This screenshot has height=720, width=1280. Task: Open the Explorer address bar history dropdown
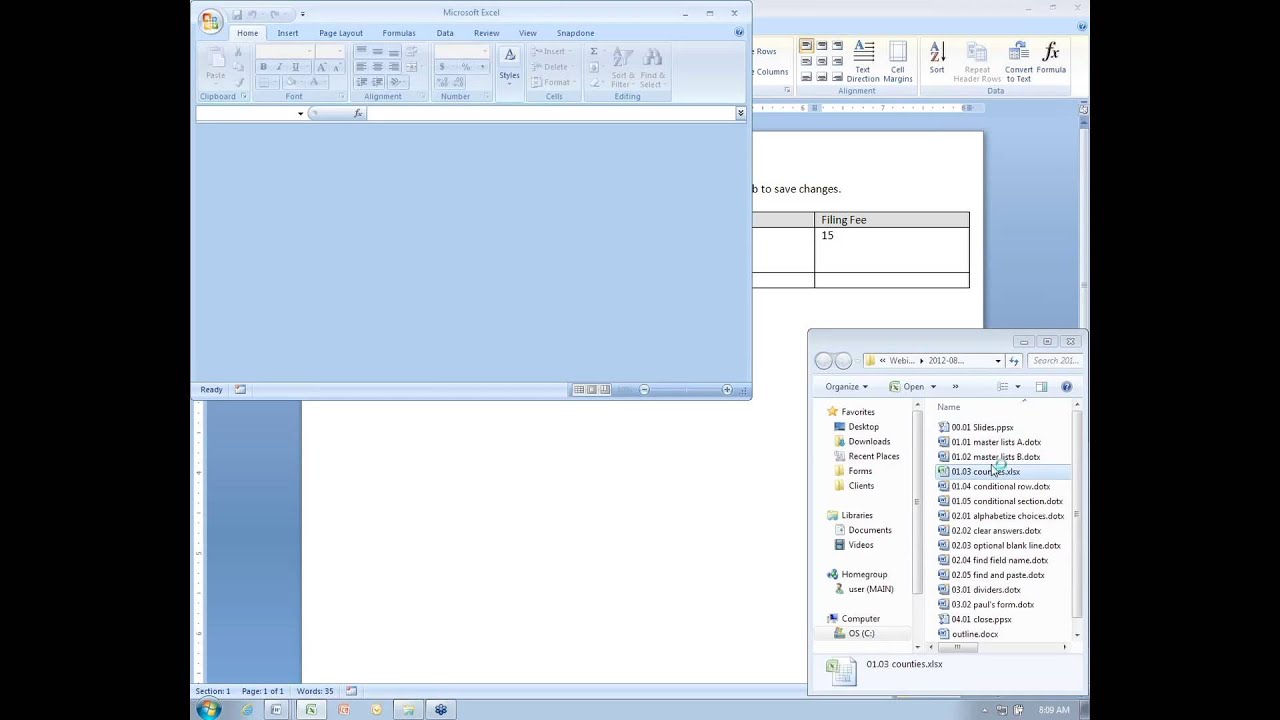coord(997,361)
